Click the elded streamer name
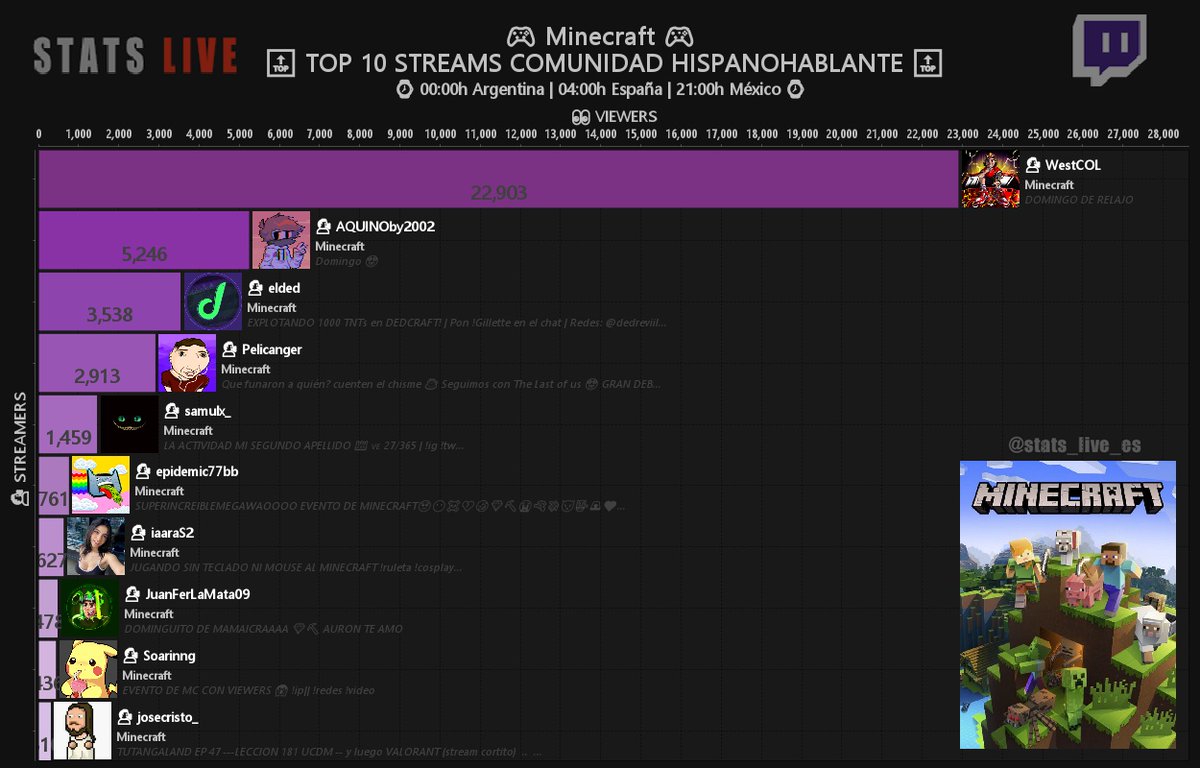Image resolution: width=1200 pixels, height=768 pixels. (x=284, y=288)
